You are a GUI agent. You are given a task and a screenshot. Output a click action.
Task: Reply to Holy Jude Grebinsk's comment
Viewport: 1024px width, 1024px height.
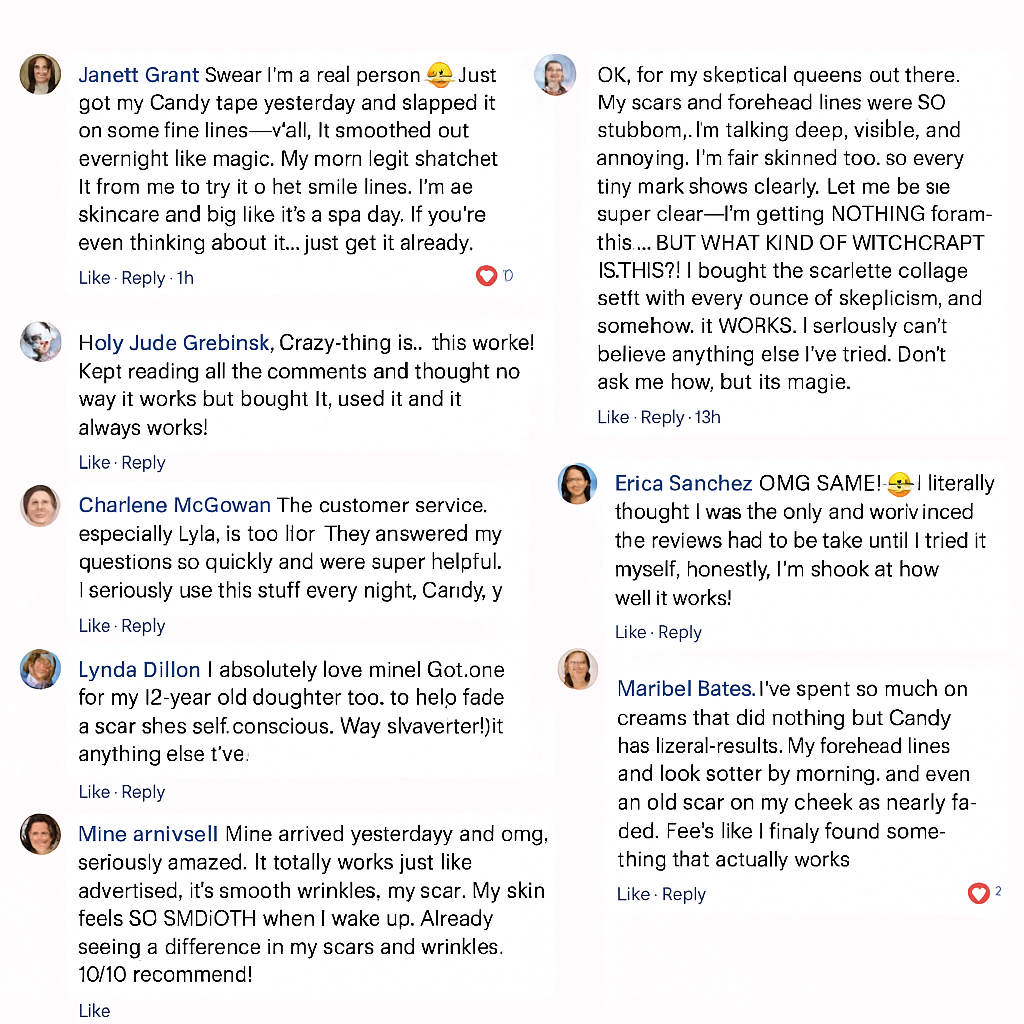click(144, 463)
